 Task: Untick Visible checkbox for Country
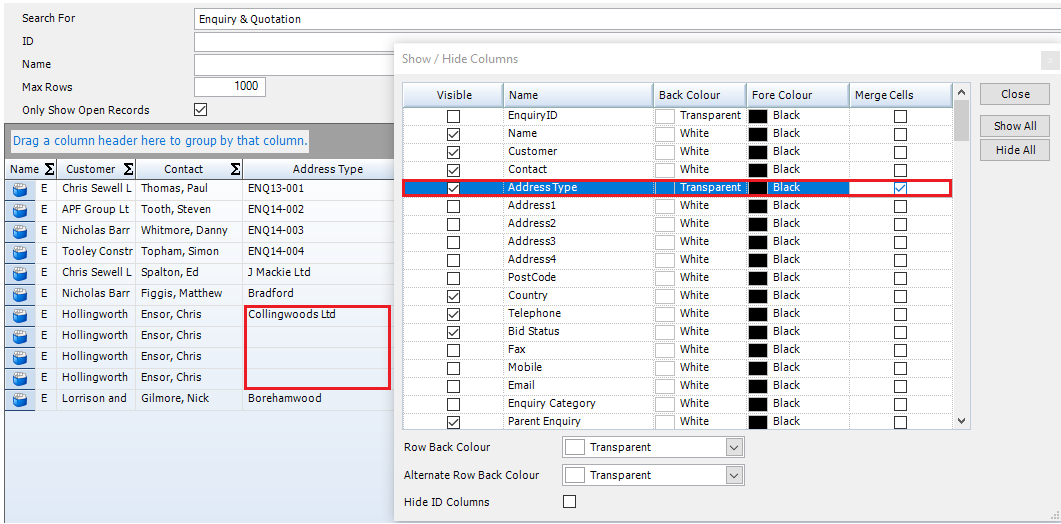click(x=453, y=296)
